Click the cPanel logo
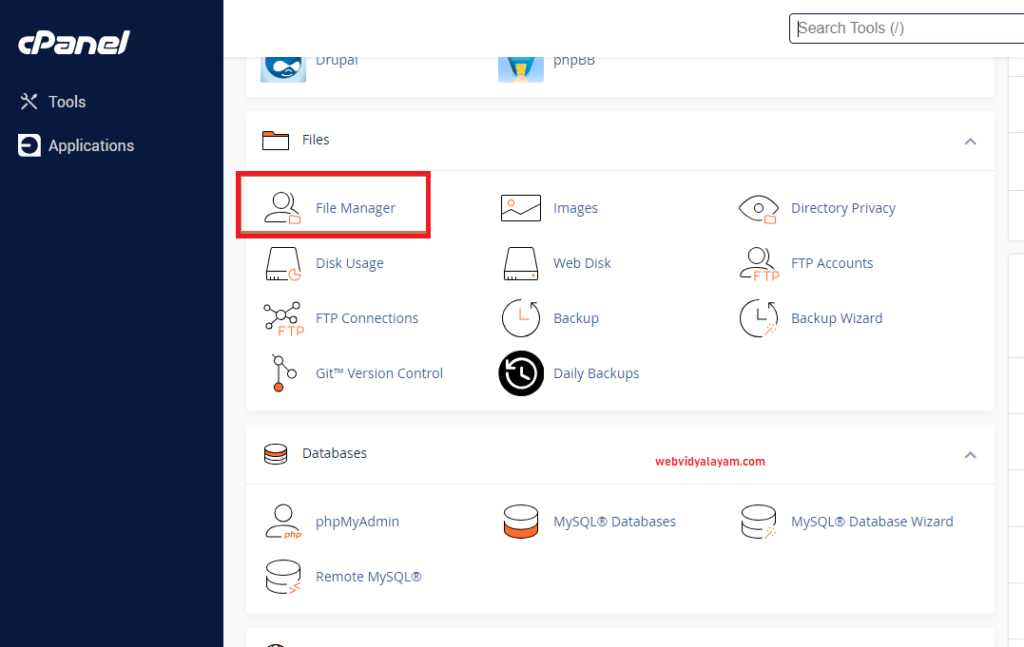The height and width of the screenshot is (647, 1024). pyautogui.click(x=74, y=43)
